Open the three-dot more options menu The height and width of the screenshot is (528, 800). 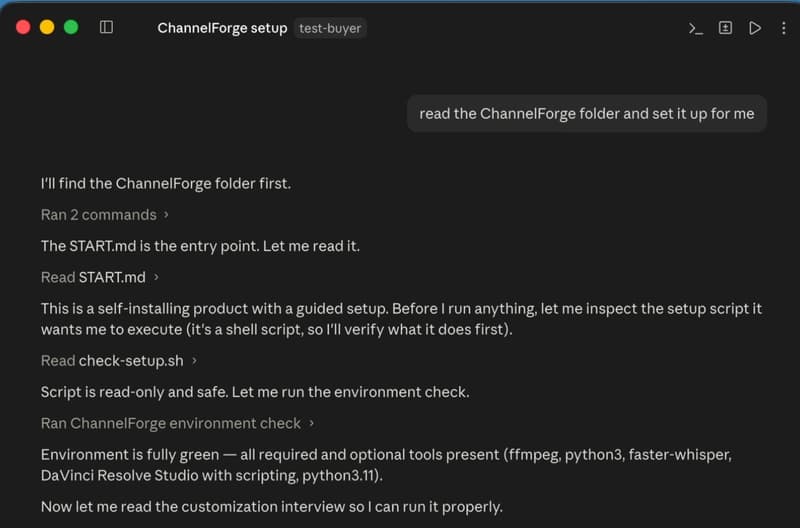(784, 28)
